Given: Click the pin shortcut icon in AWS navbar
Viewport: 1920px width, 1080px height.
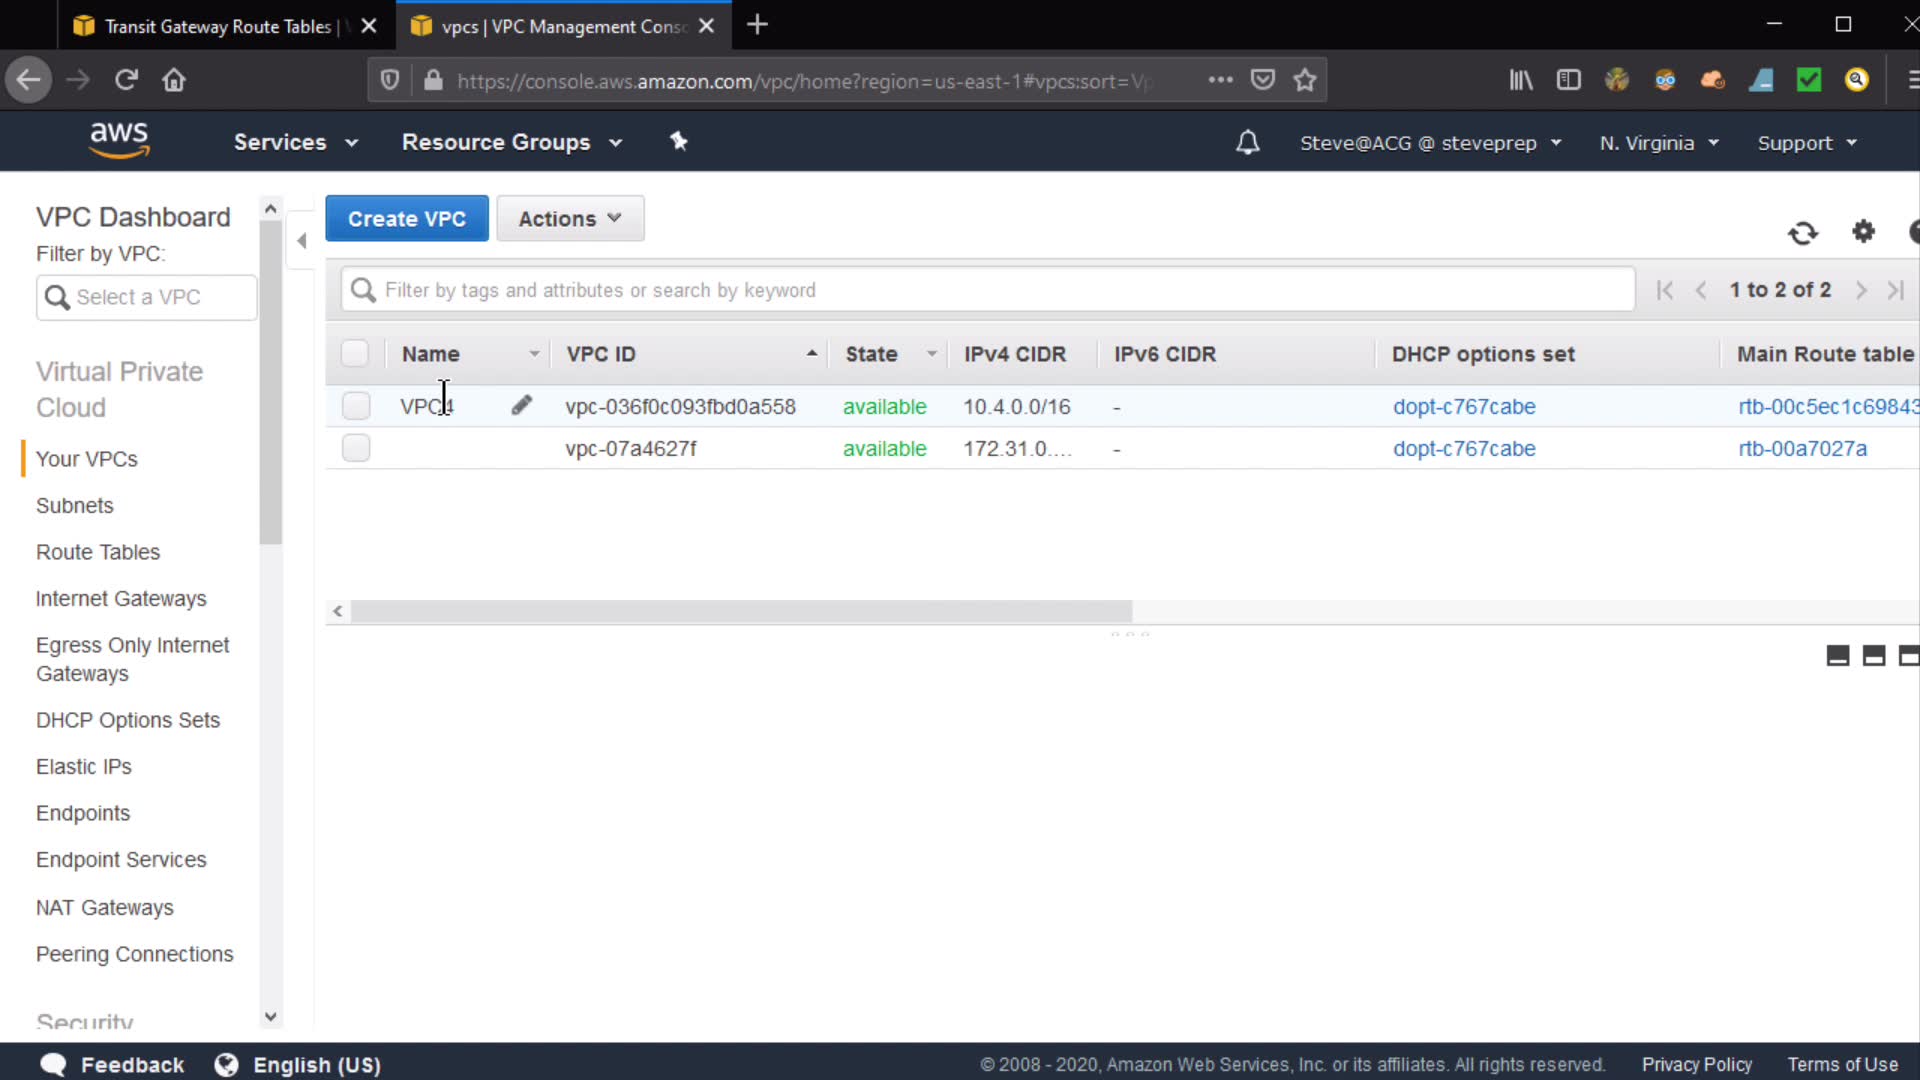Looking at the screenshot, I should [x=679, y=141].
